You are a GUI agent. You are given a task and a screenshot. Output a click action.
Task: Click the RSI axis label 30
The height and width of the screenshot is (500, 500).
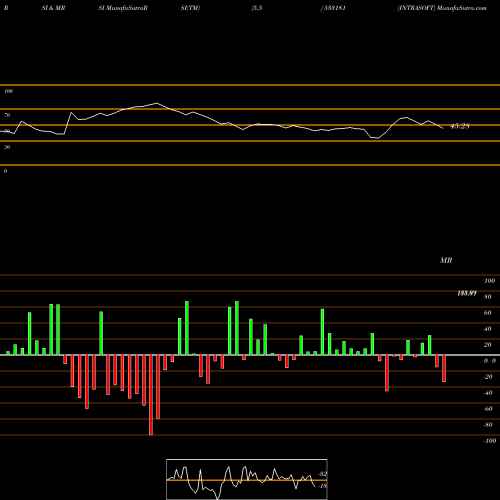coord(7,147)
